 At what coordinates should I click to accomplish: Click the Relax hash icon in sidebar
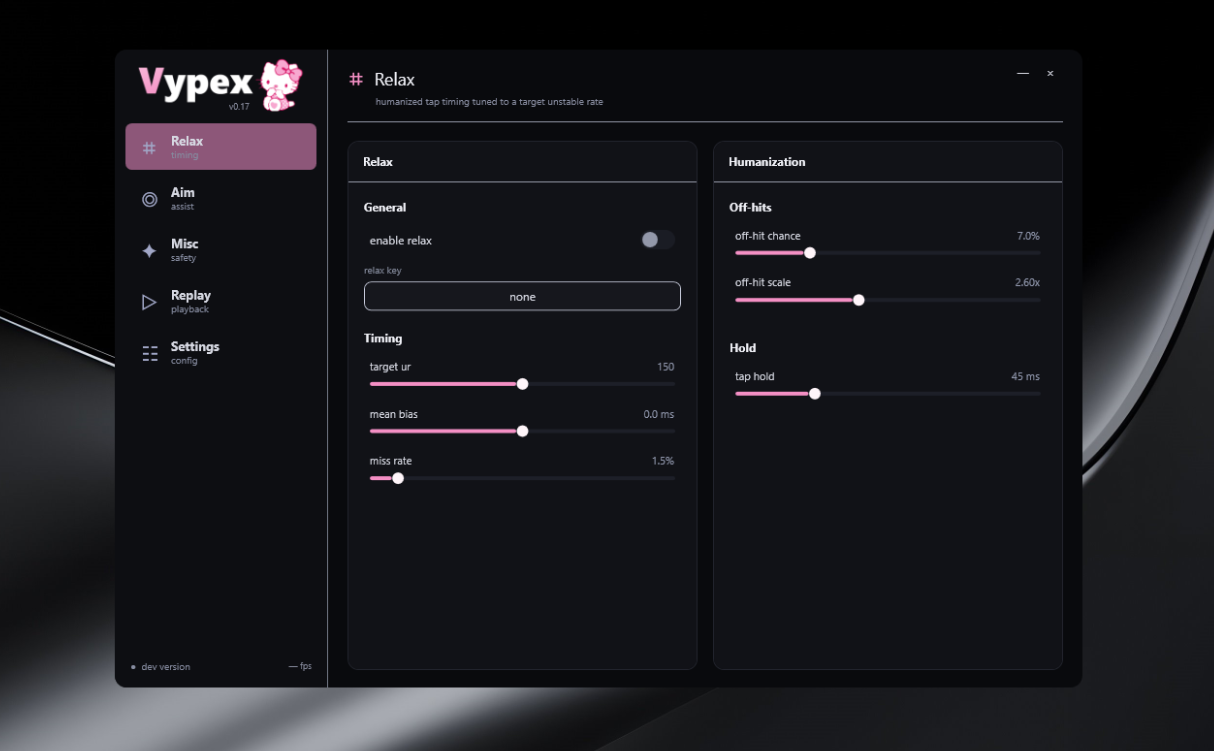tap(149, 148)
